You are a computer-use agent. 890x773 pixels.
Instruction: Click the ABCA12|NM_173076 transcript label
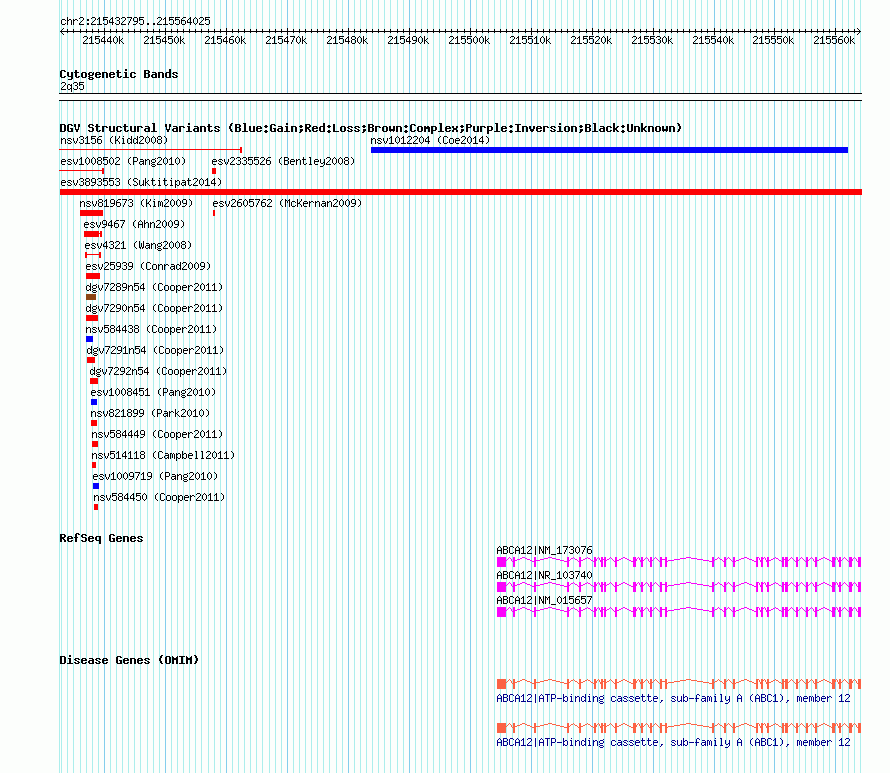coord(544,550)
